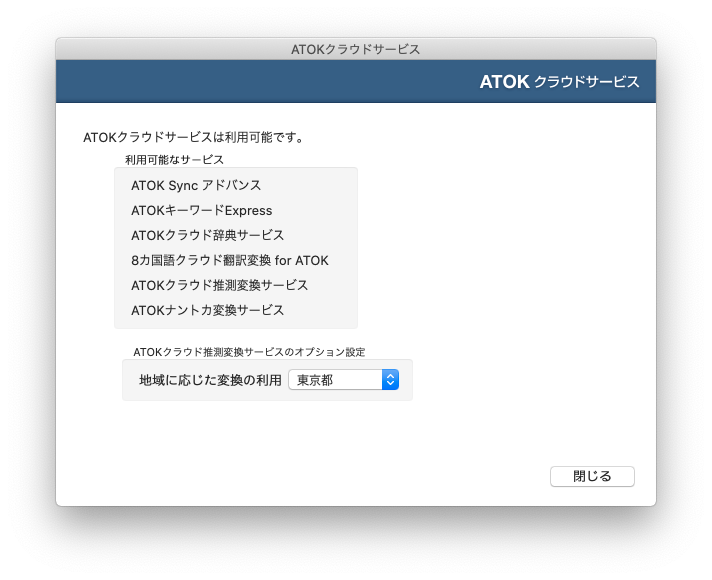Click the 利用可能なサービス heading label
Image resolution: width=712 pixels, height=580 pixels.
[x=174, y=160]
